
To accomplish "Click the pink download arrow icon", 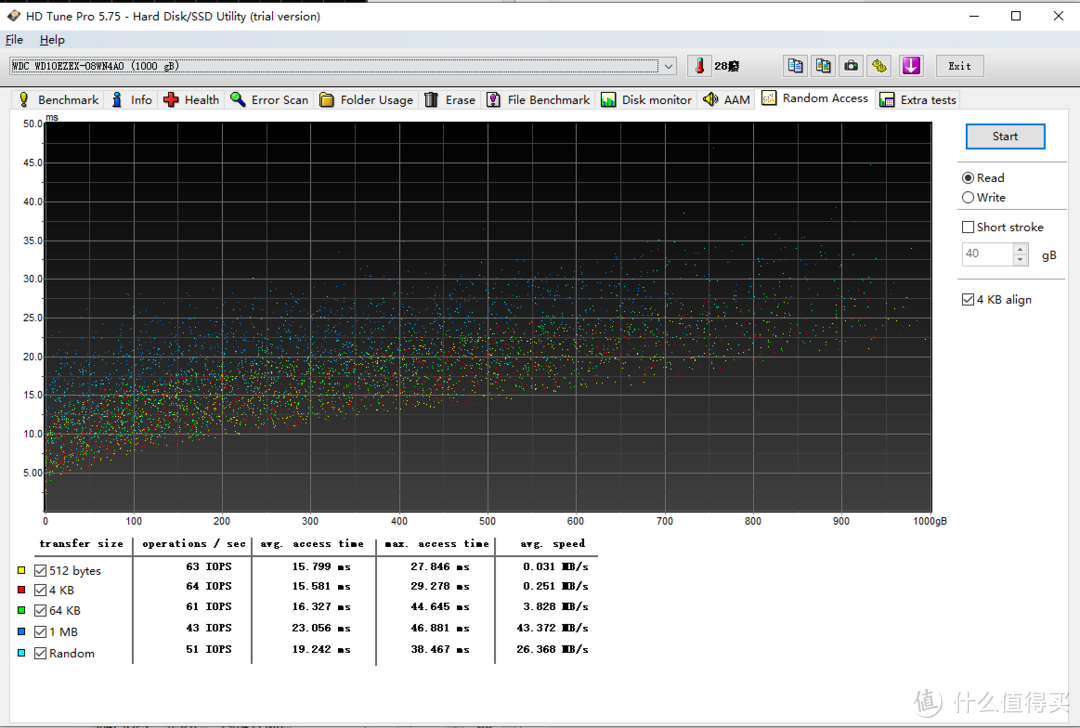I will tap(911, 66).
